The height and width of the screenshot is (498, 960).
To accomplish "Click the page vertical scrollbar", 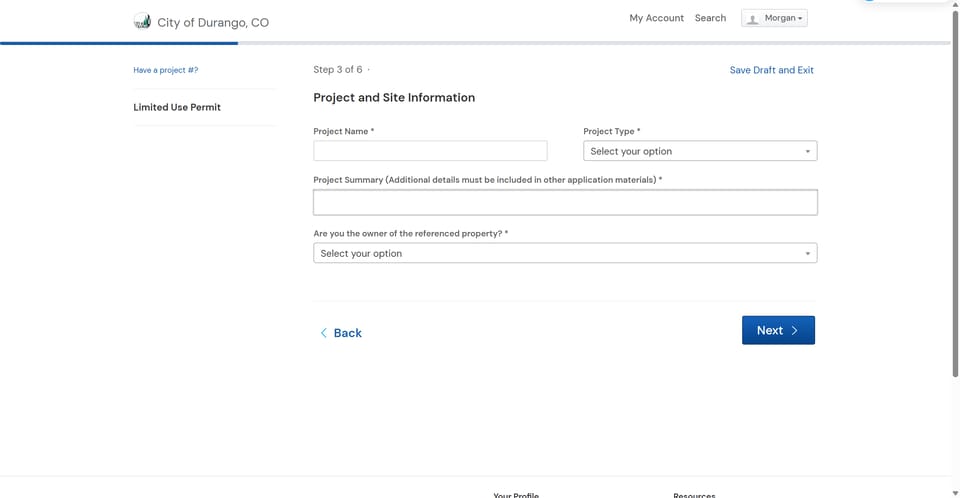I will pos(955,193).
